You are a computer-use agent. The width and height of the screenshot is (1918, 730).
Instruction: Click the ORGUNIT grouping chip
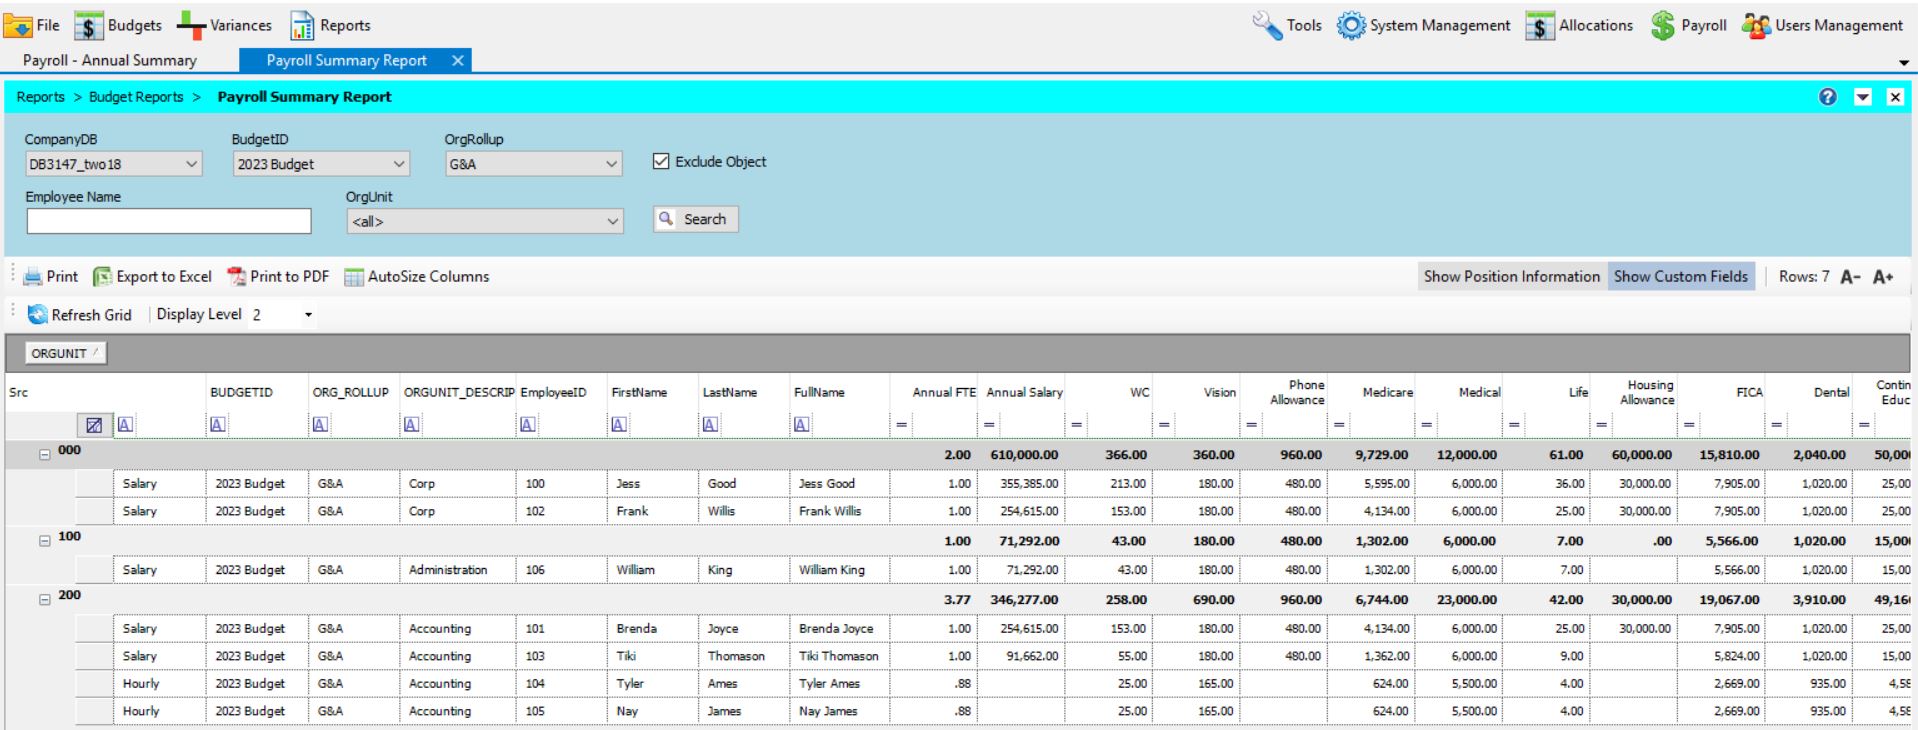(66, 353)
